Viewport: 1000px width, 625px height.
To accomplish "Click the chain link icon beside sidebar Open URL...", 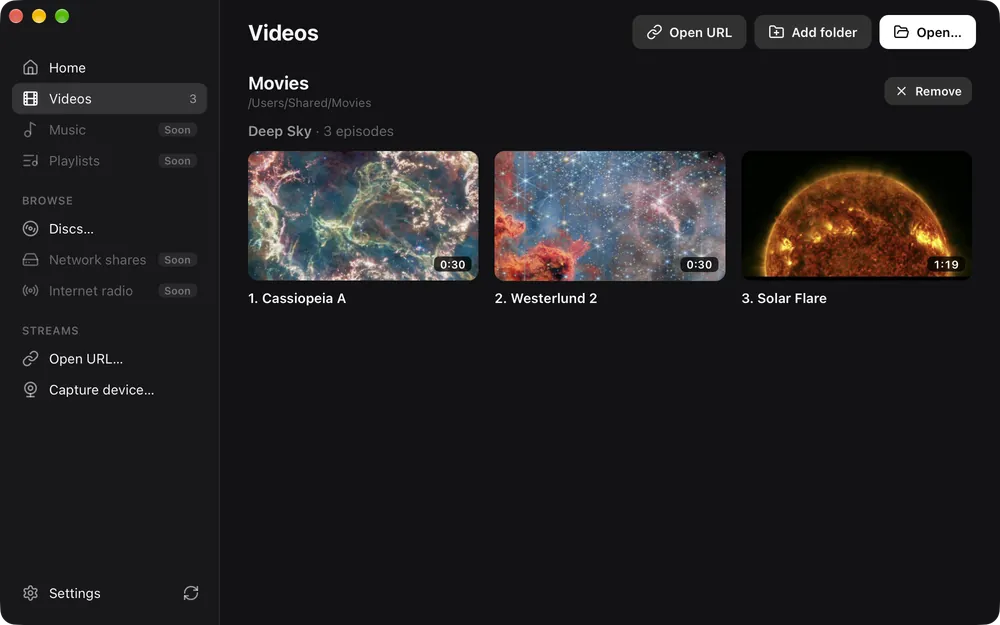I will click(x=30, y=359).
